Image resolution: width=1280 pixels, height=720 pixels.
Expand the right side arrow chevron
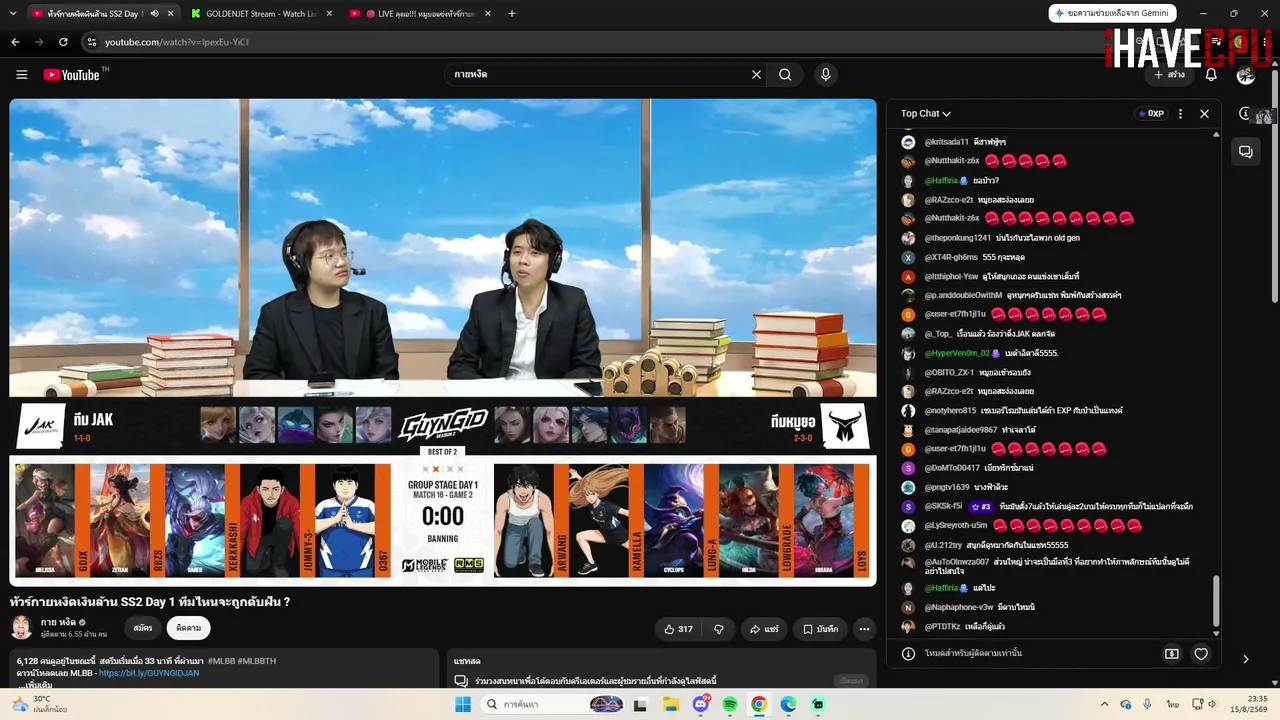pyautogui.click(x=1246, y=659)
